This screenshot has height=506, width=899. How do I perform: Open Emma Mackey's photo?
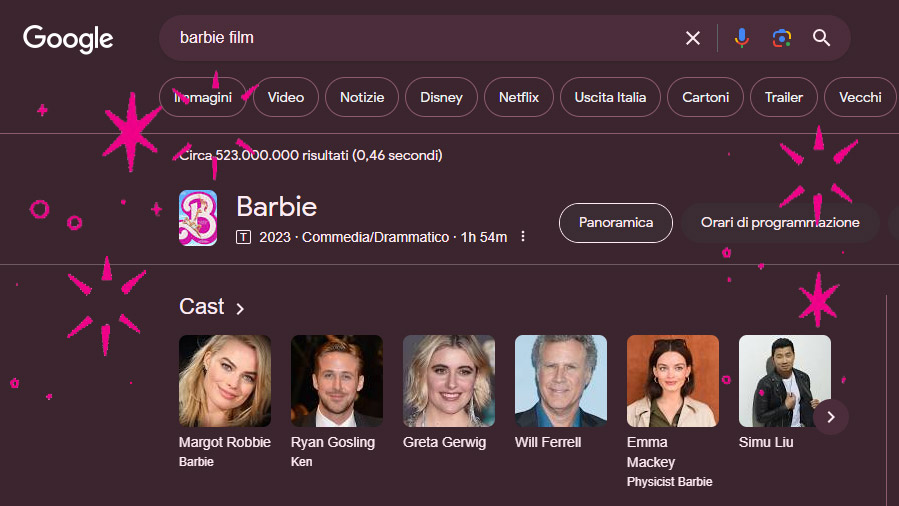673,381
